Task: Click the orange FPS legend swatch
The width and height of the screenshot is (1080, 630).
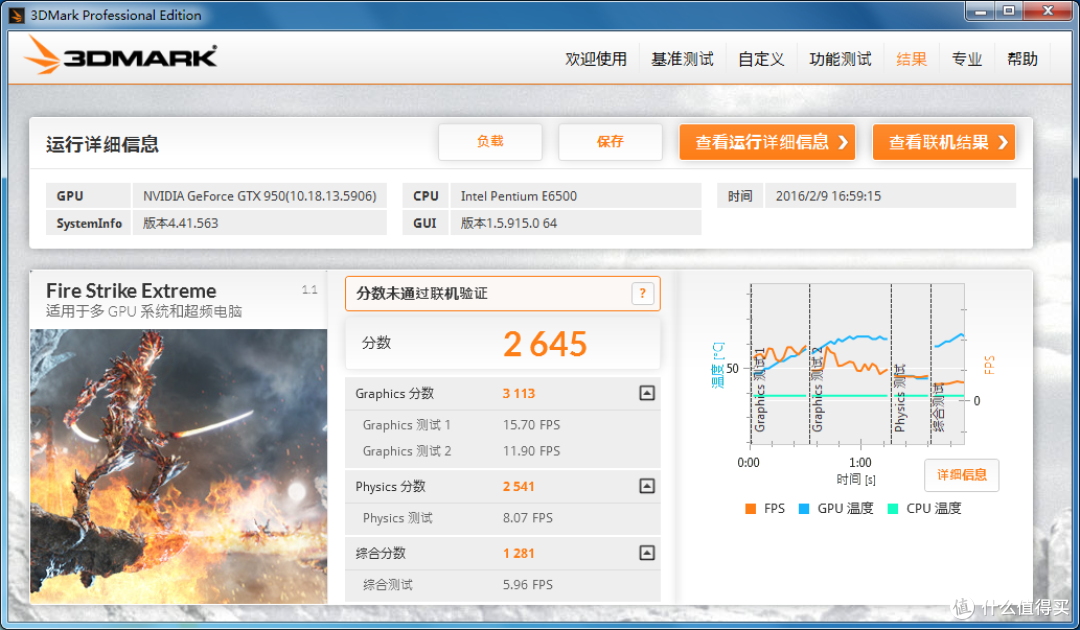Action: pyautogui.click(x=750, y=509)
